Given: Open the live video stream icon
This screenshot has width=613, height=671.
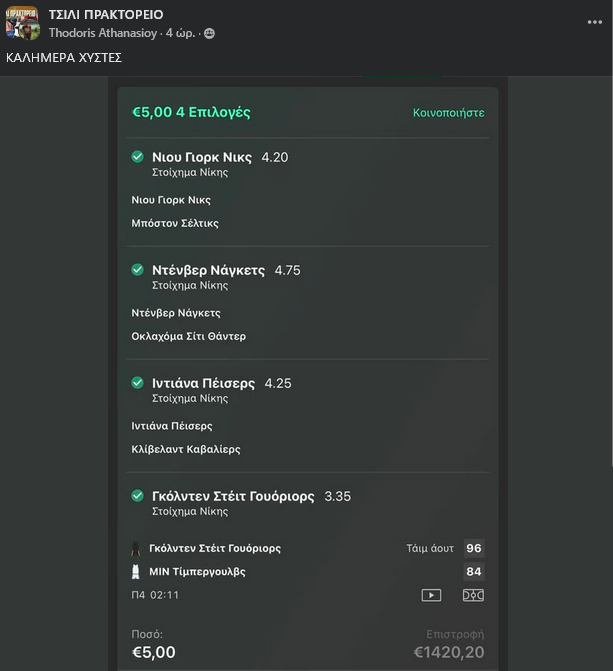Looking at the screenshot, I should pos(431,595).
